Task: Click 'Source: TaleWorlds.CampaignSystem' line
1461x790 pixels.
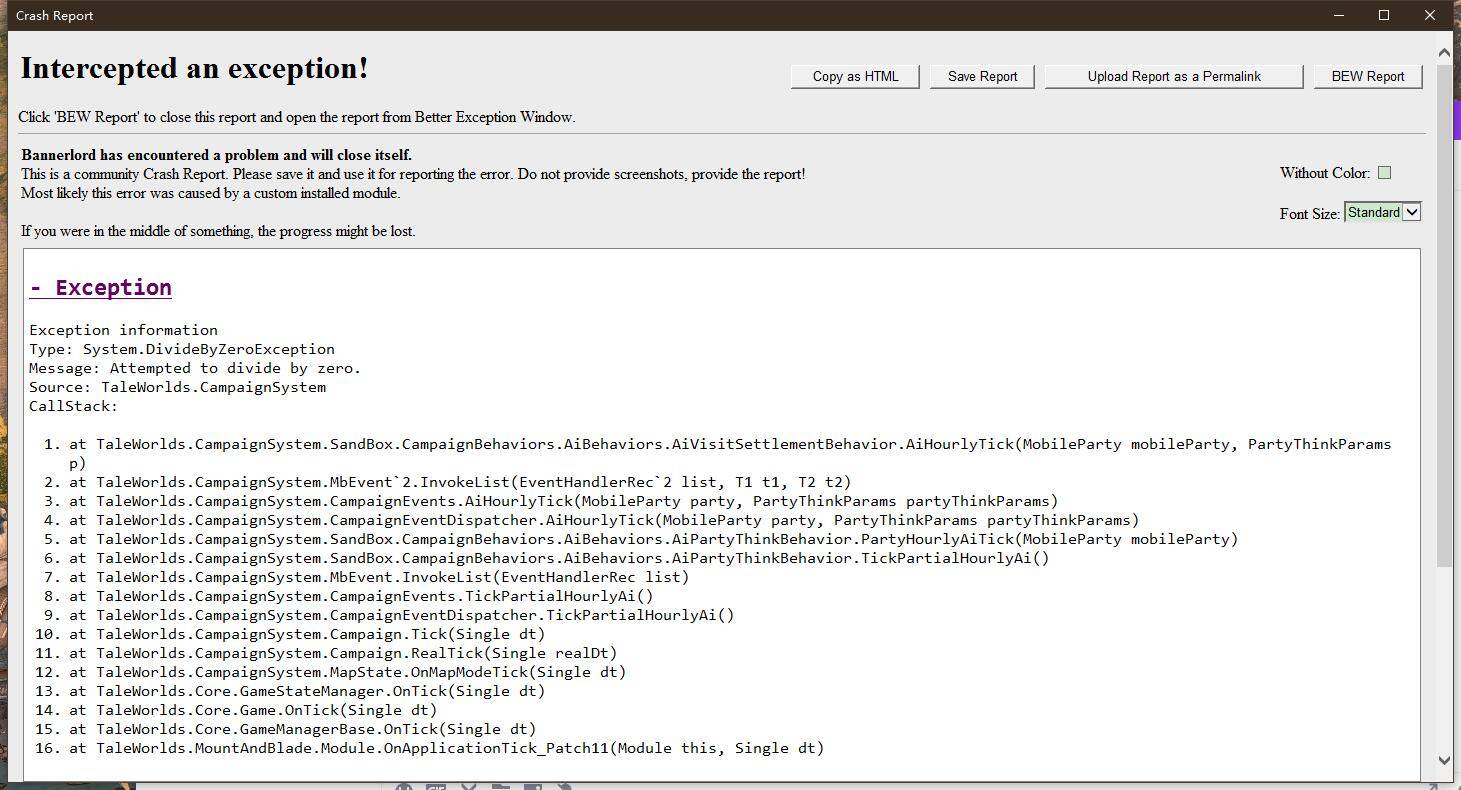Action: point(177,387)
